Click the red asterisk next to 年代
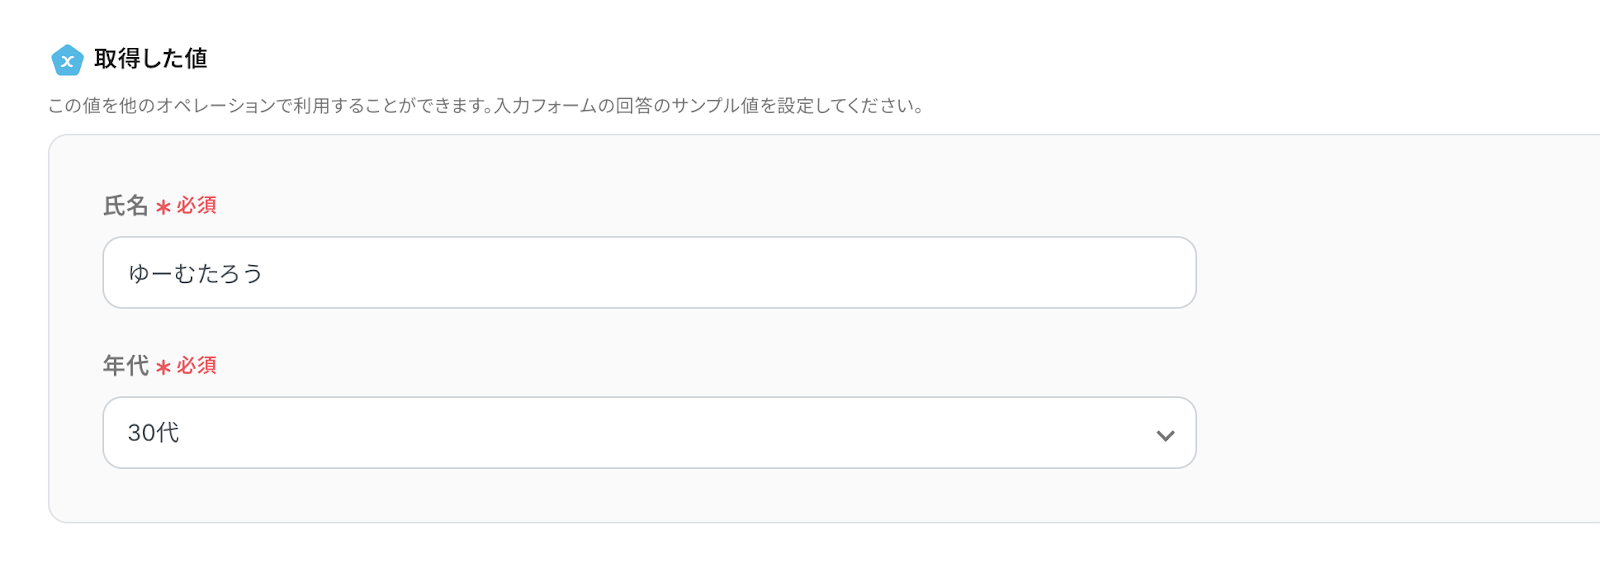 [x=163, y=367]
